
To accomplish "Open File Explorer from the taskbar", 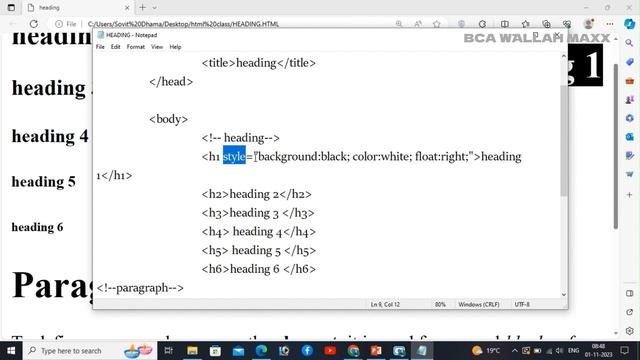I will click(x=192, y=351).
